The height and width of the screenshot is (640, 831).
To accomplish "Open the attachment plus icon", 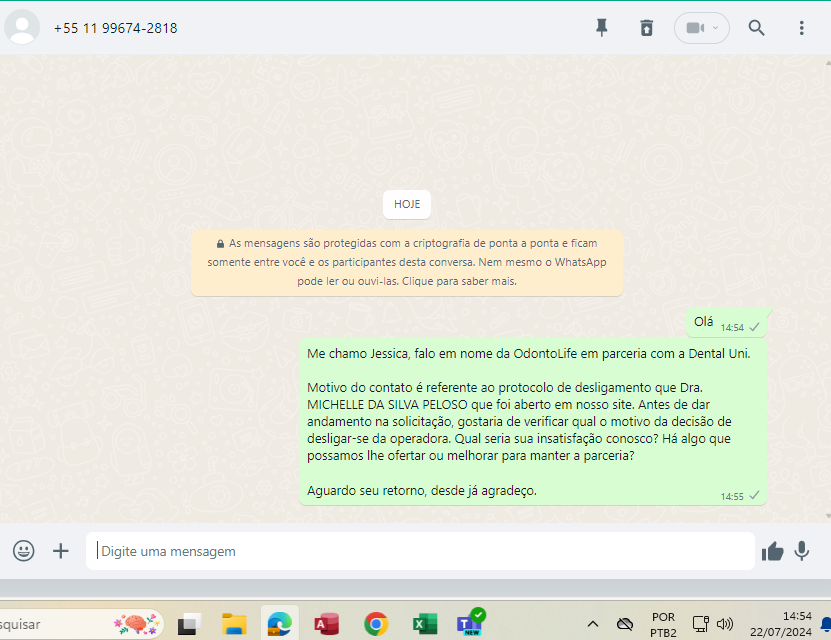I will pyautogui.click(x=61, y=551).
